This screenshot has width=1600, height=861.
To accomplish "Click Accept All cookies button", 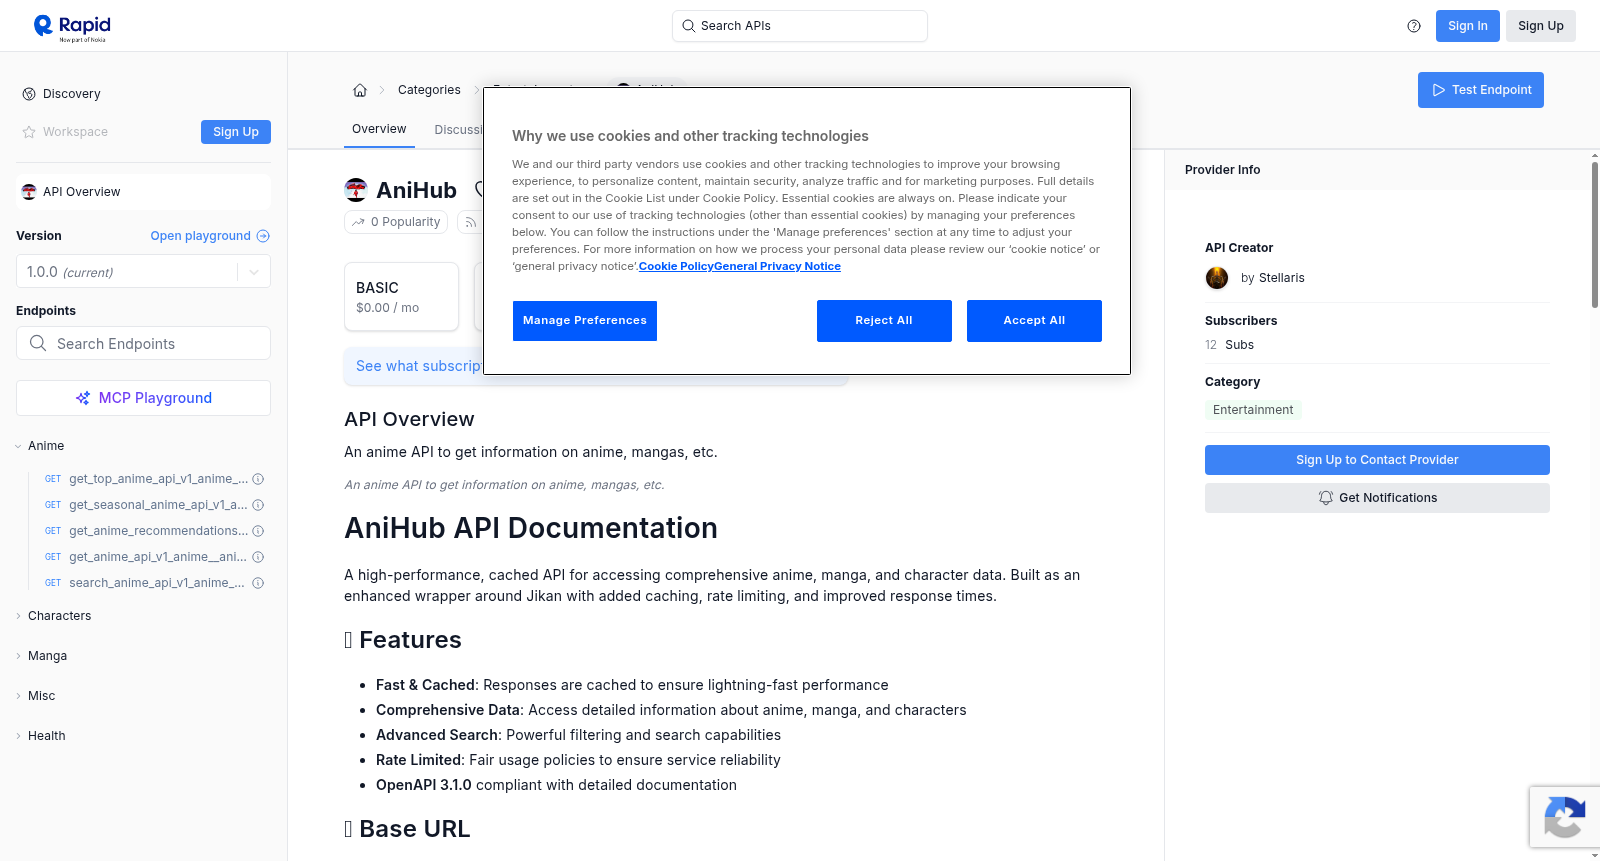I will (1034, 321).
